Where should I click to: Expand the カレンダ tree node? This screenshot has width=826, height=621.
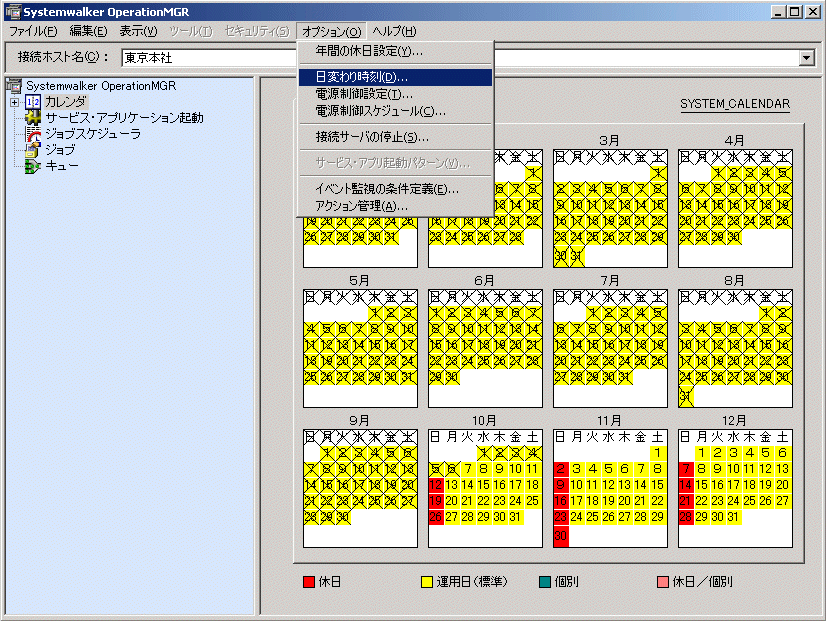tap(15, 102)
